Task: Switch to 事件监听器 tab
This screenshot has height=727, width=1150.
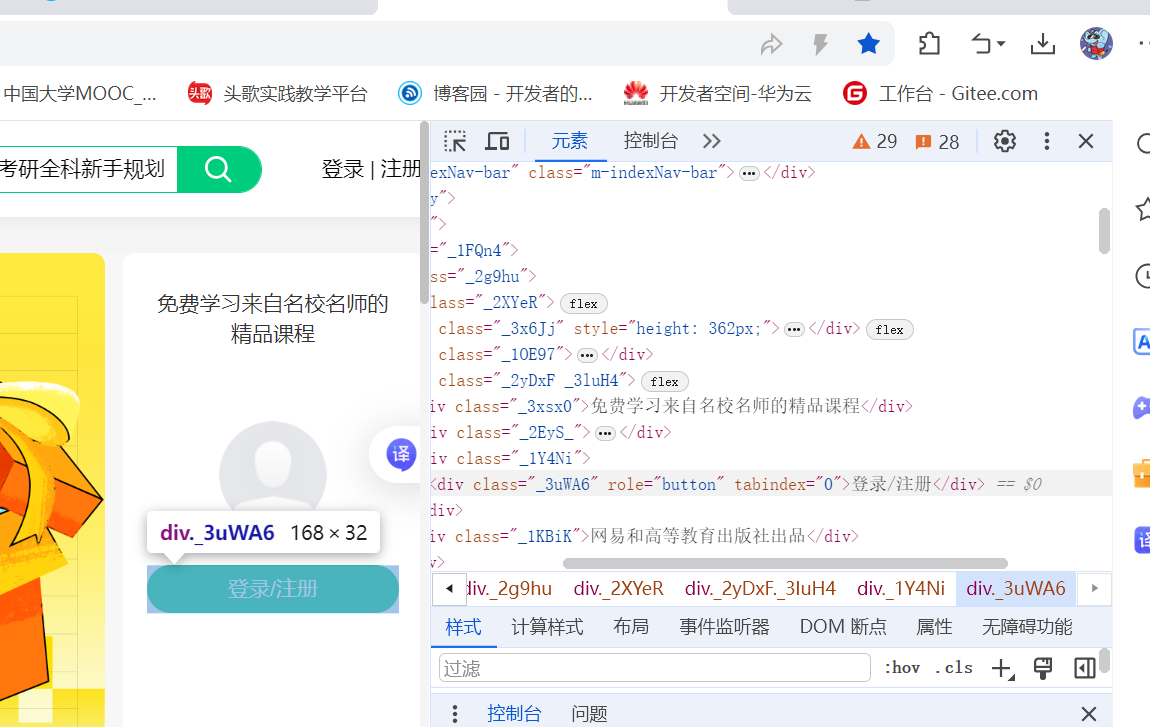Action: (724, 627)
